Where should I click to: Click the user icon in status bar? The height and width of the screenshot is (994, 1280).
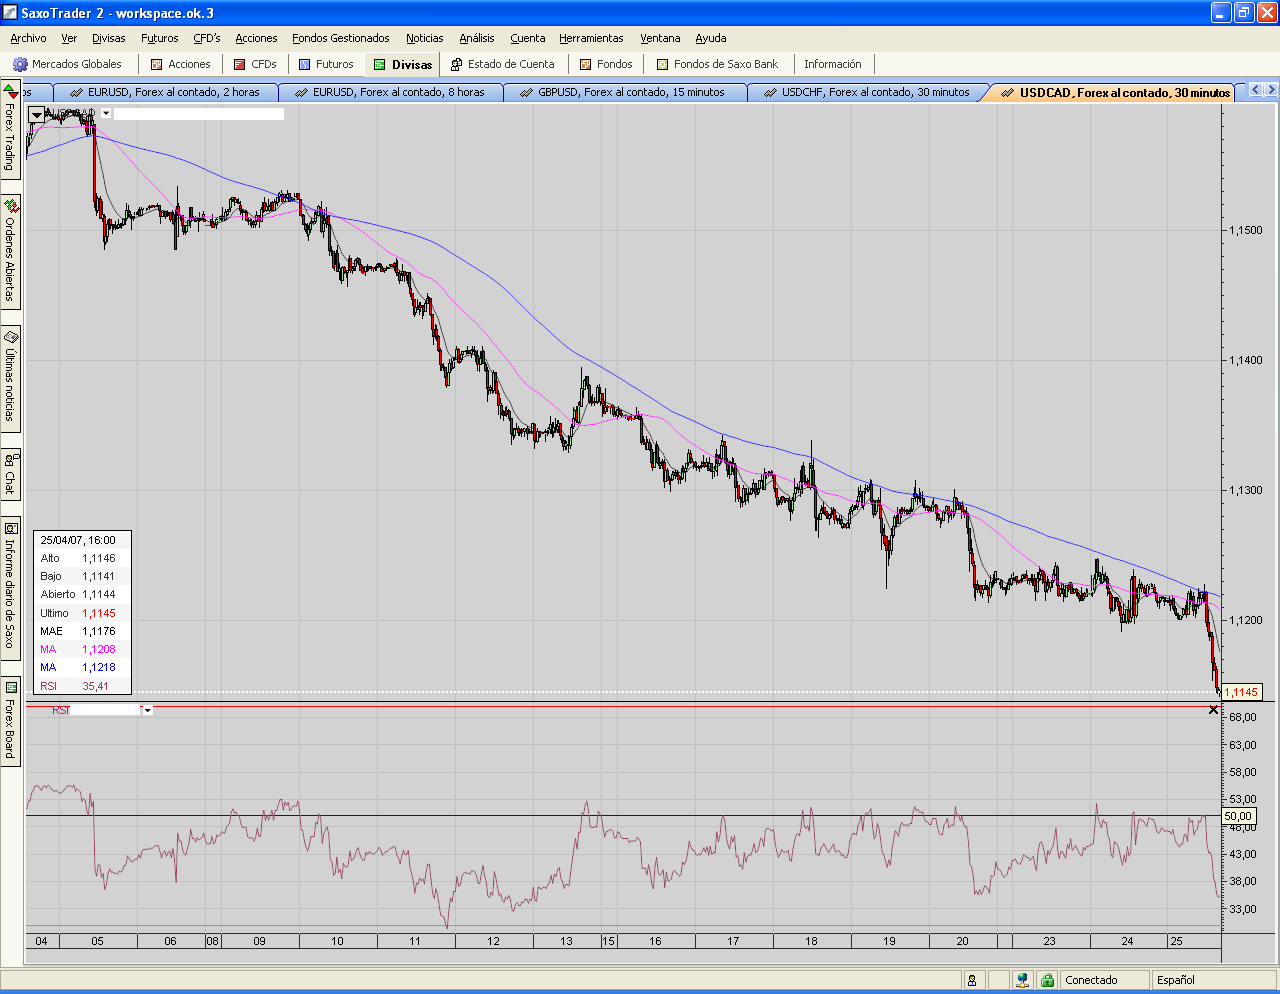pyautogui.click(x=972, y=980)
